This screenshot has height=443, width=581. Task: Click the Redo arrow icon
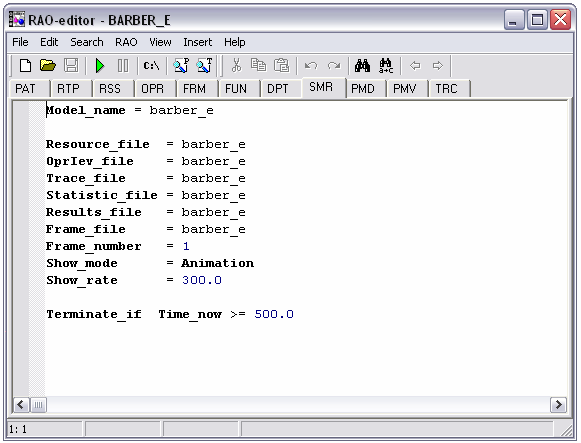coord(334,66)
